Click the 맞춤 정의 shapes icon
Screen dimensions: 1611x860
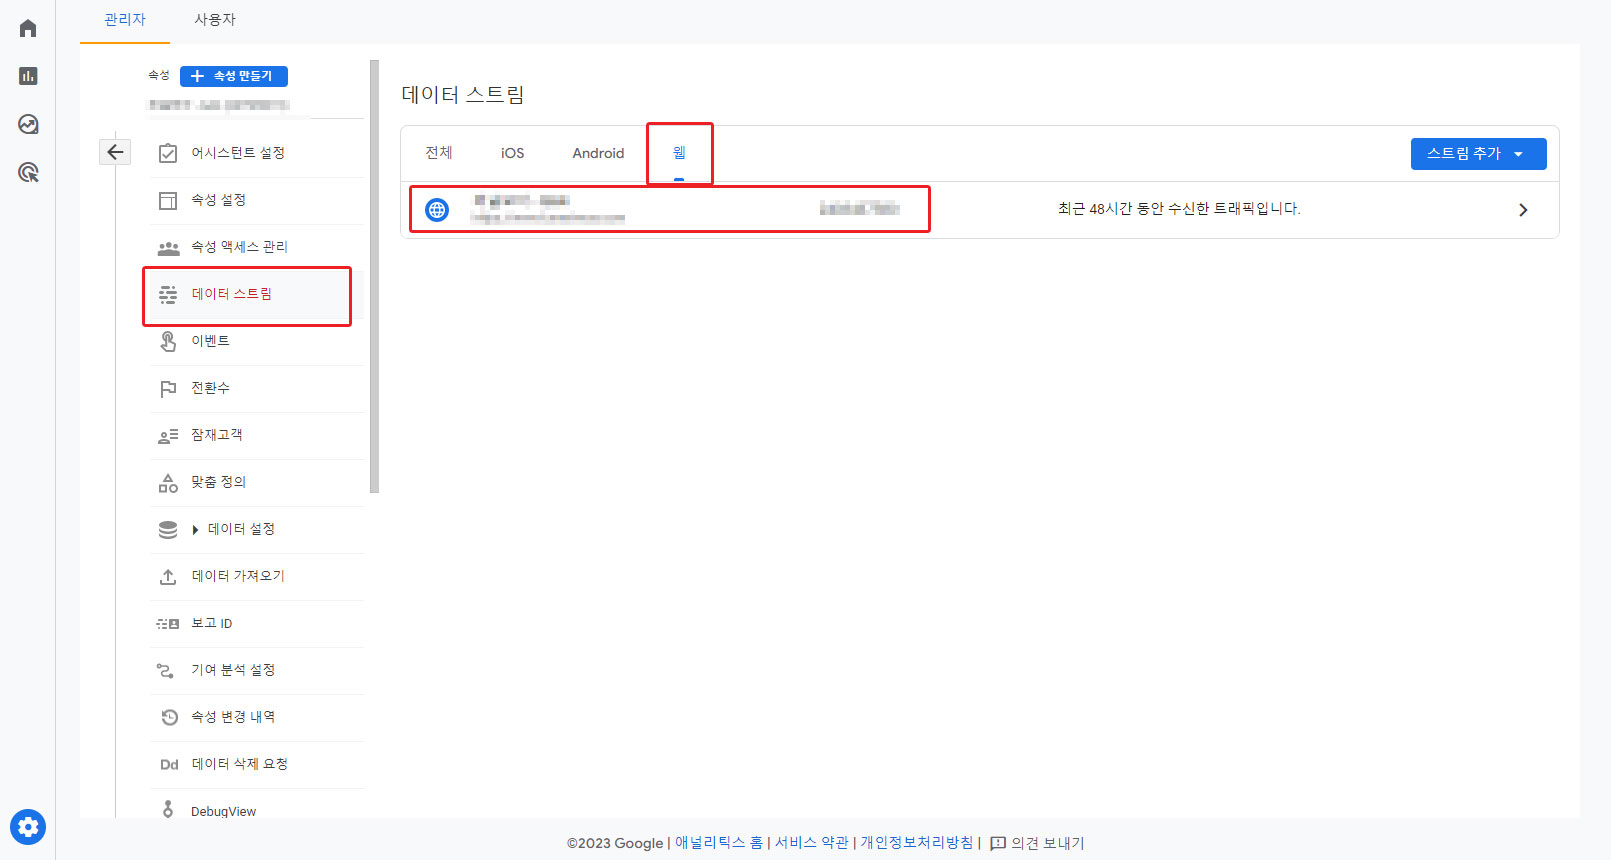coord(168,482)
